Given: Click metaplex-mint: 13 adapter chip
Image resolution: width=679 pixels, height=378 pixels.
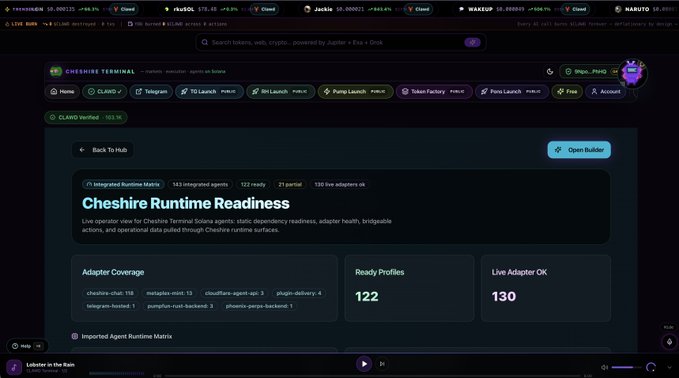Looking at the screenshot, I should pos(169,293).
